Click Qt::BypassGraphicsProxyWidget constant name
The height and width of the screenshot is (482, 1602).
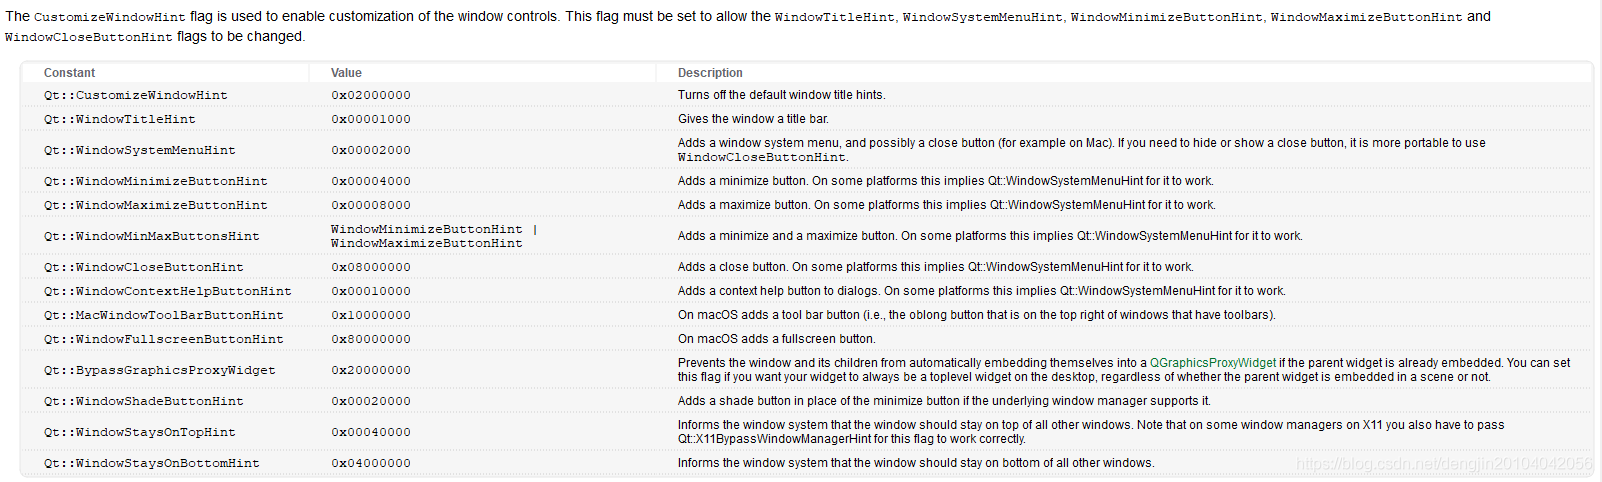tap(160, 370)
